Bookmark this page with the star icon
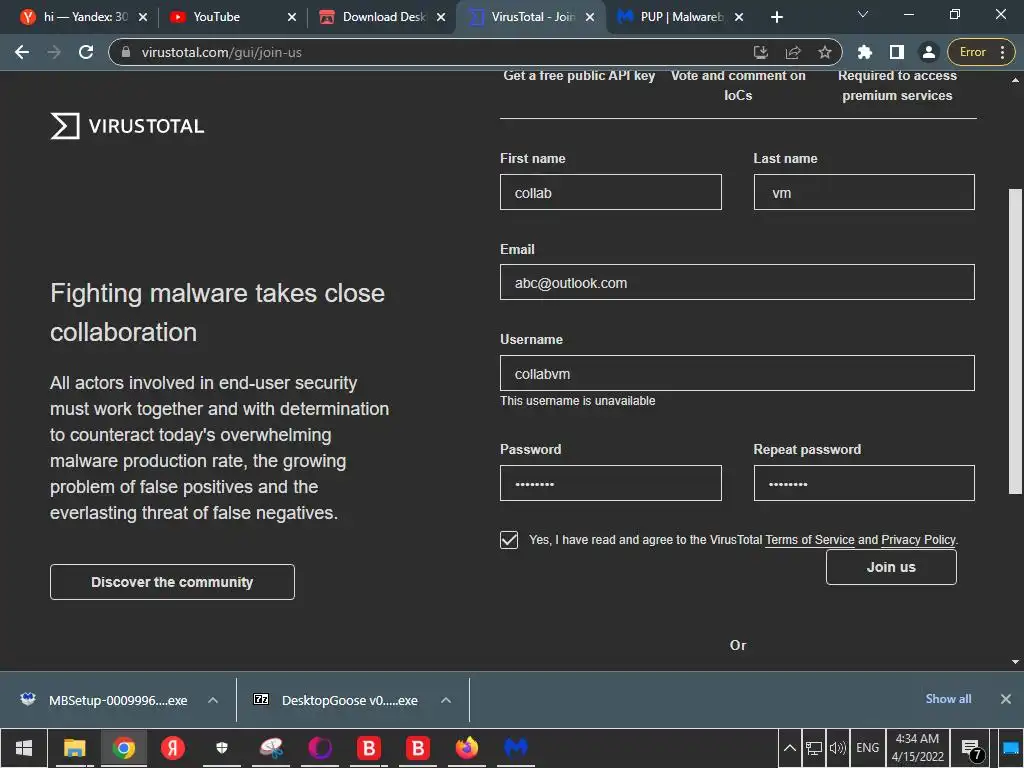The width and height of the screenshot is (1024, 768). pos(825,52)
